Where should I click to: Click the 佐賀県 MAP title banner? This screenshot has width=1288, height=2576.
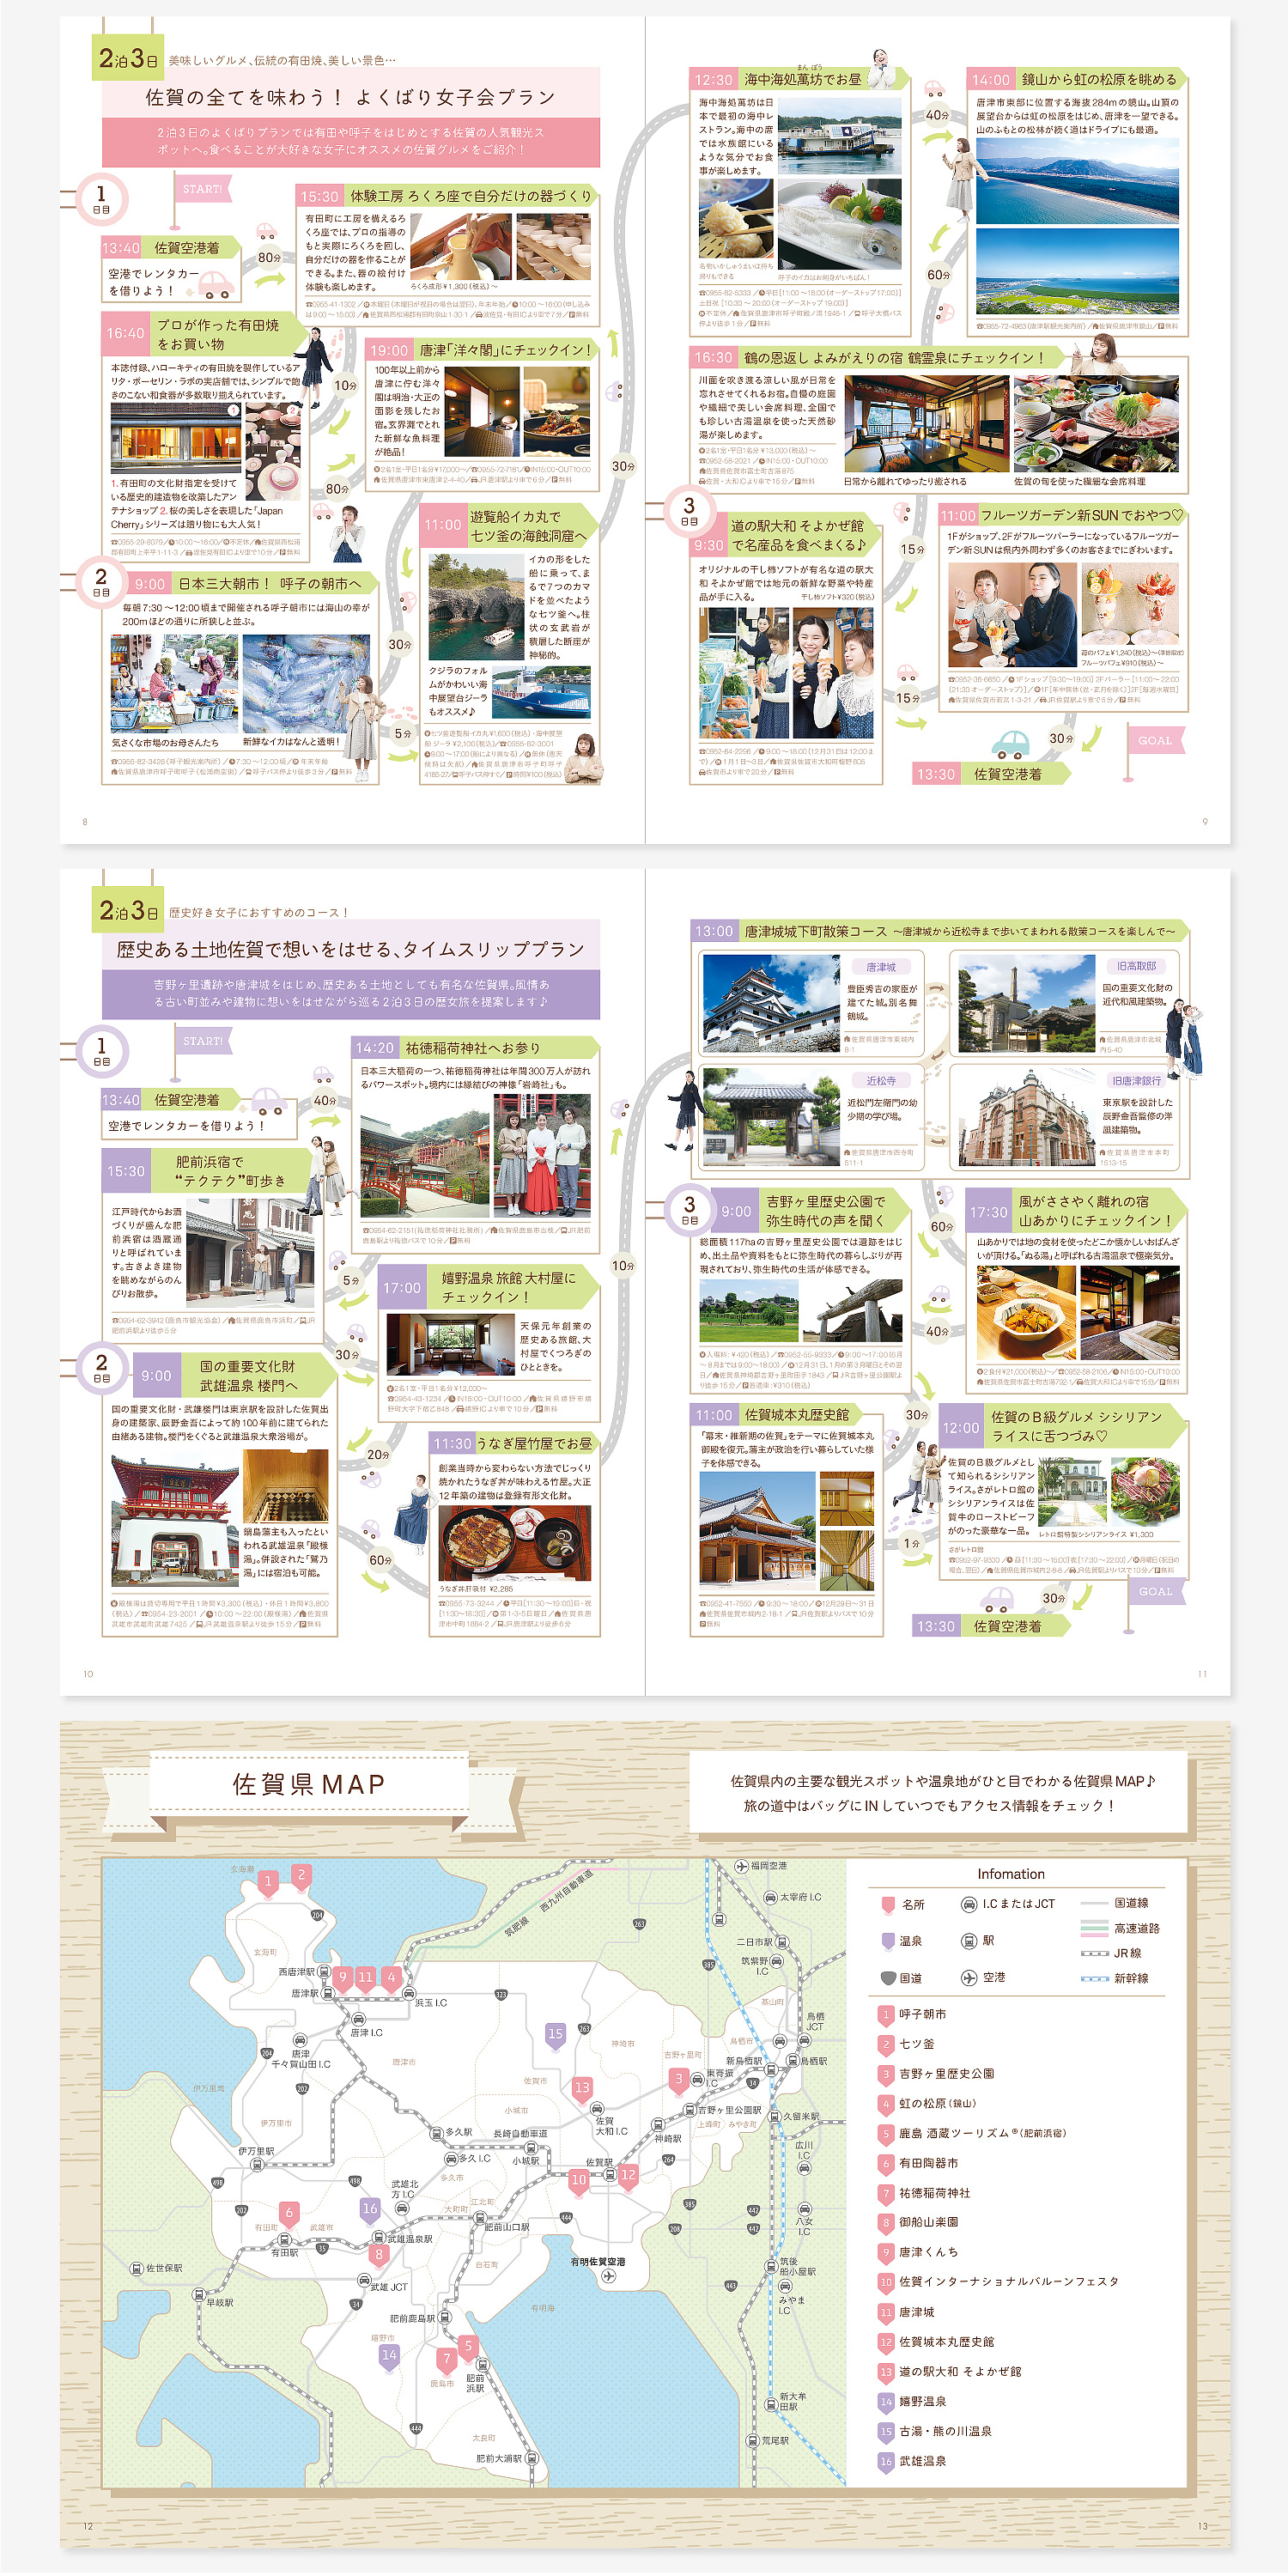(x=308, y=1784)
